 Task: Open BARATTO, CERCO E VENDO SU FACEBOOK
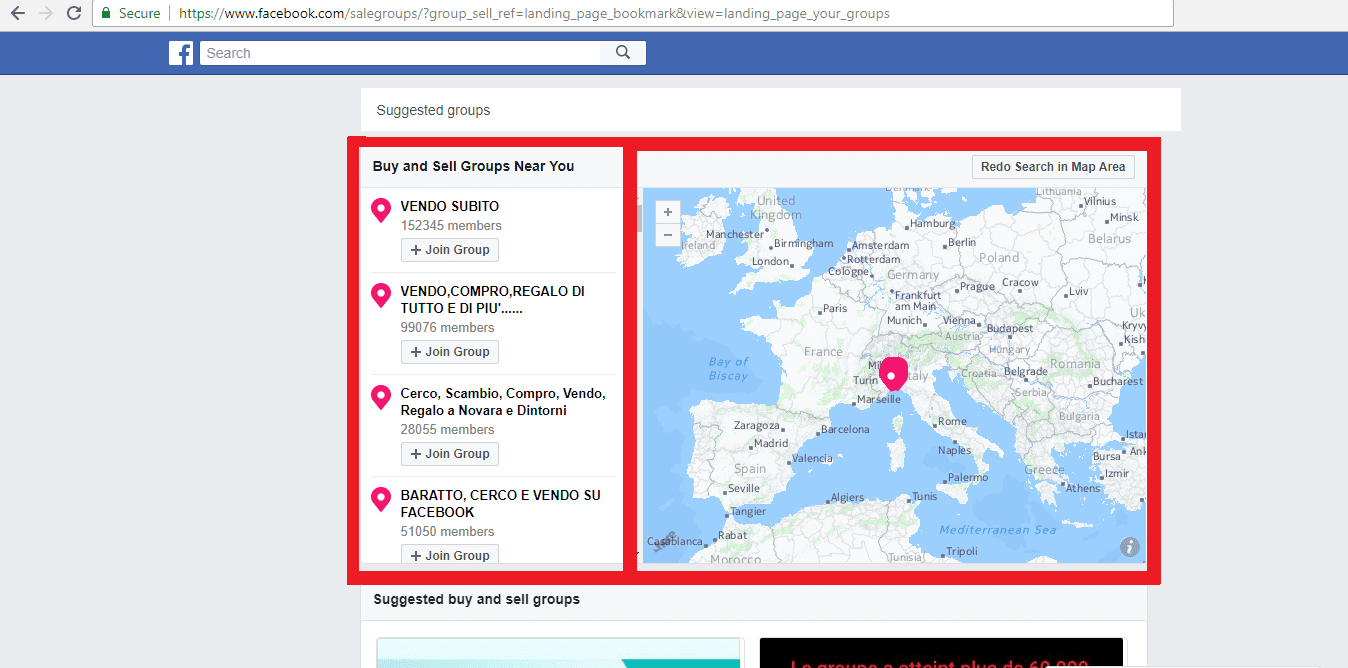pyautogui.click(x=500, y=503)
